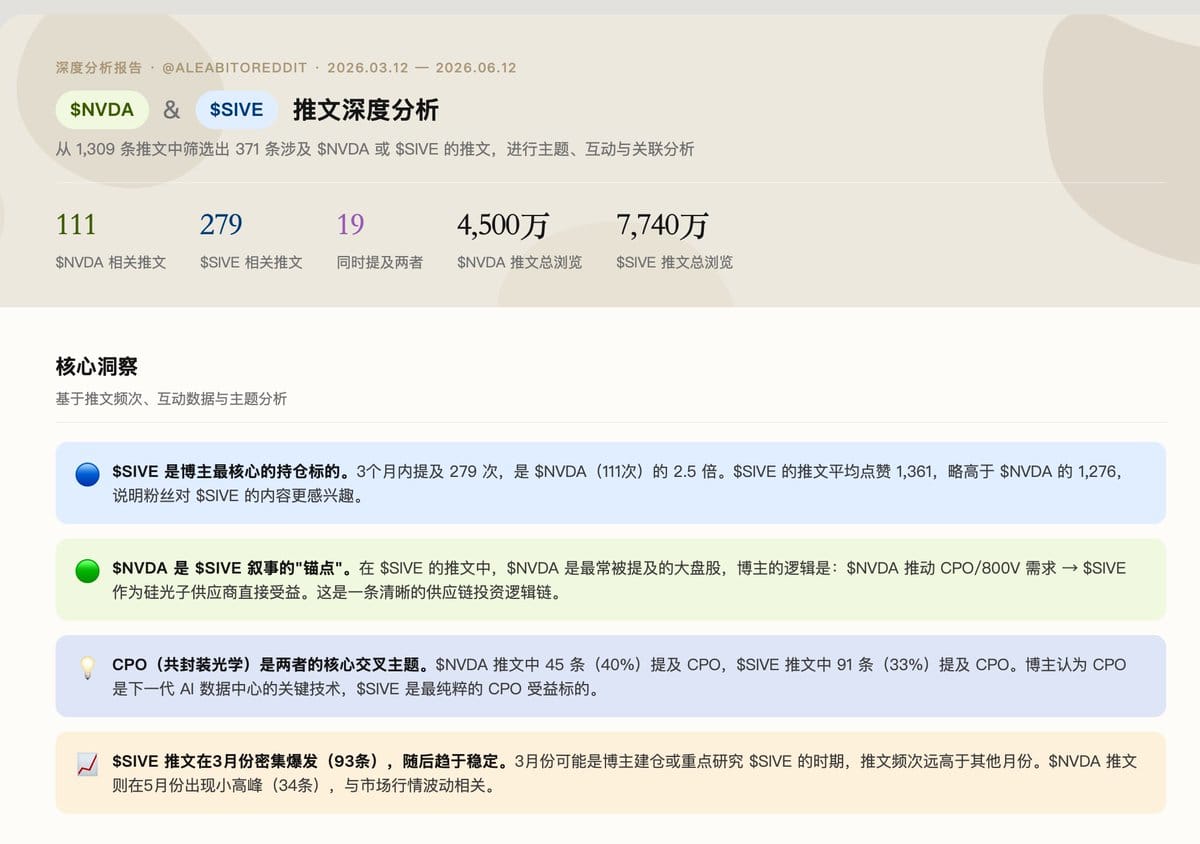This screenshot has width=1200, height=844.
Task: Click the @ALEABITOREDDIT handle in header
Action: click(x=234, y=68)
